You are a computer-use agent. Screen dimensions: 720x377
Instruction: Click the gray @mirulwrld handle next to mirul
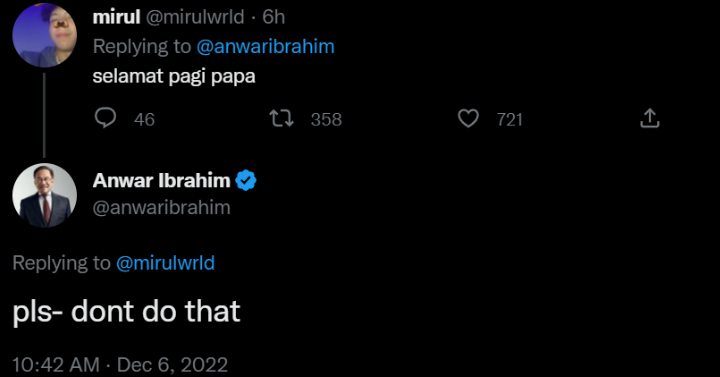pyautogui.click(x=195, y=17)
